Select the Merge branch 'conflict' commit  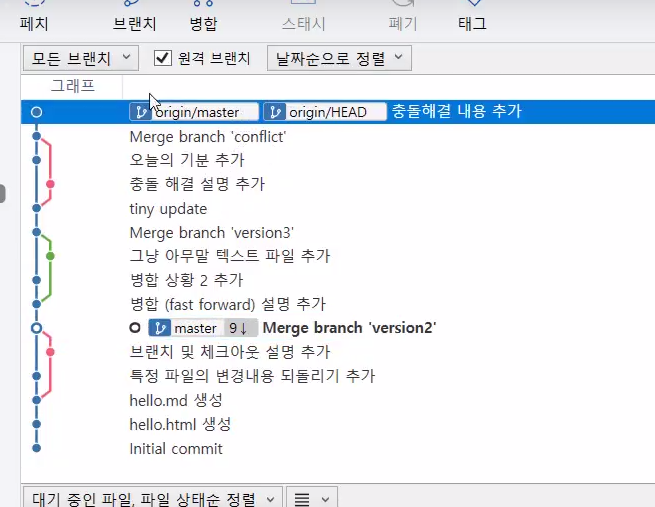[x=208, y=137]
